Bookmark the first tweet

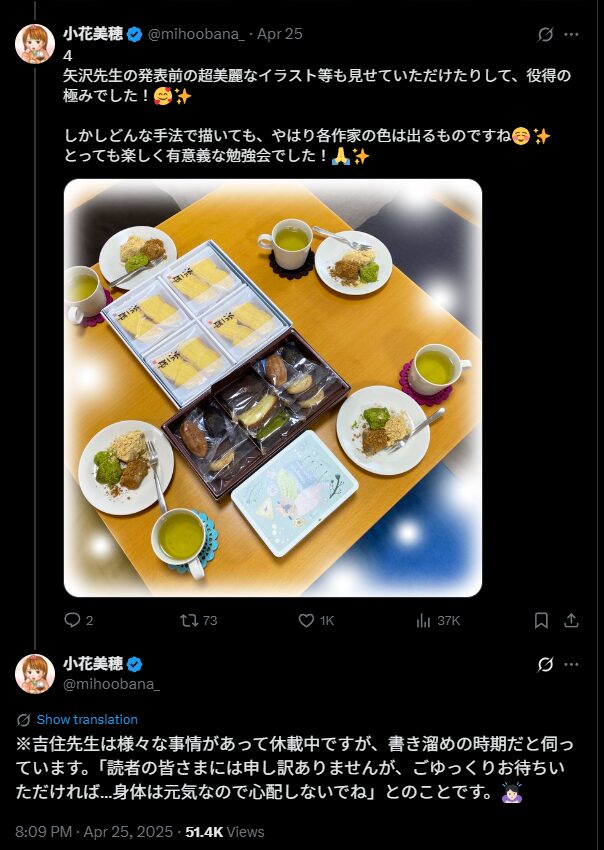point(541,621)
